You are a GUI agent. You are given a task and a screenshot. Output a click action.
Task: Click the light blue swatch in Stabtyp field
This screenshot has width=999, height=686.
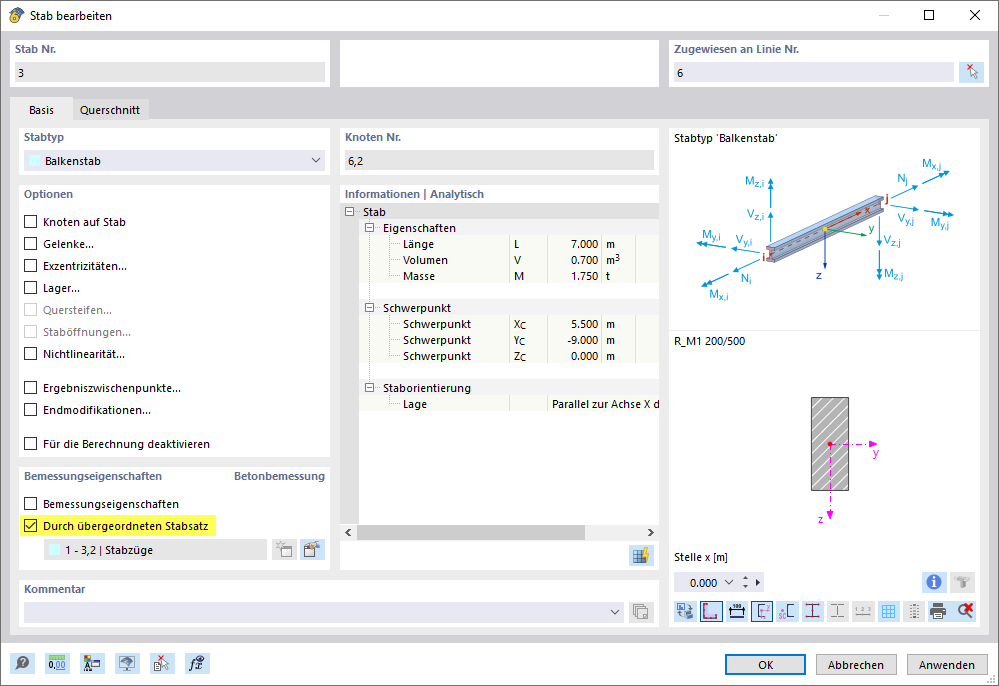[34, 161]
